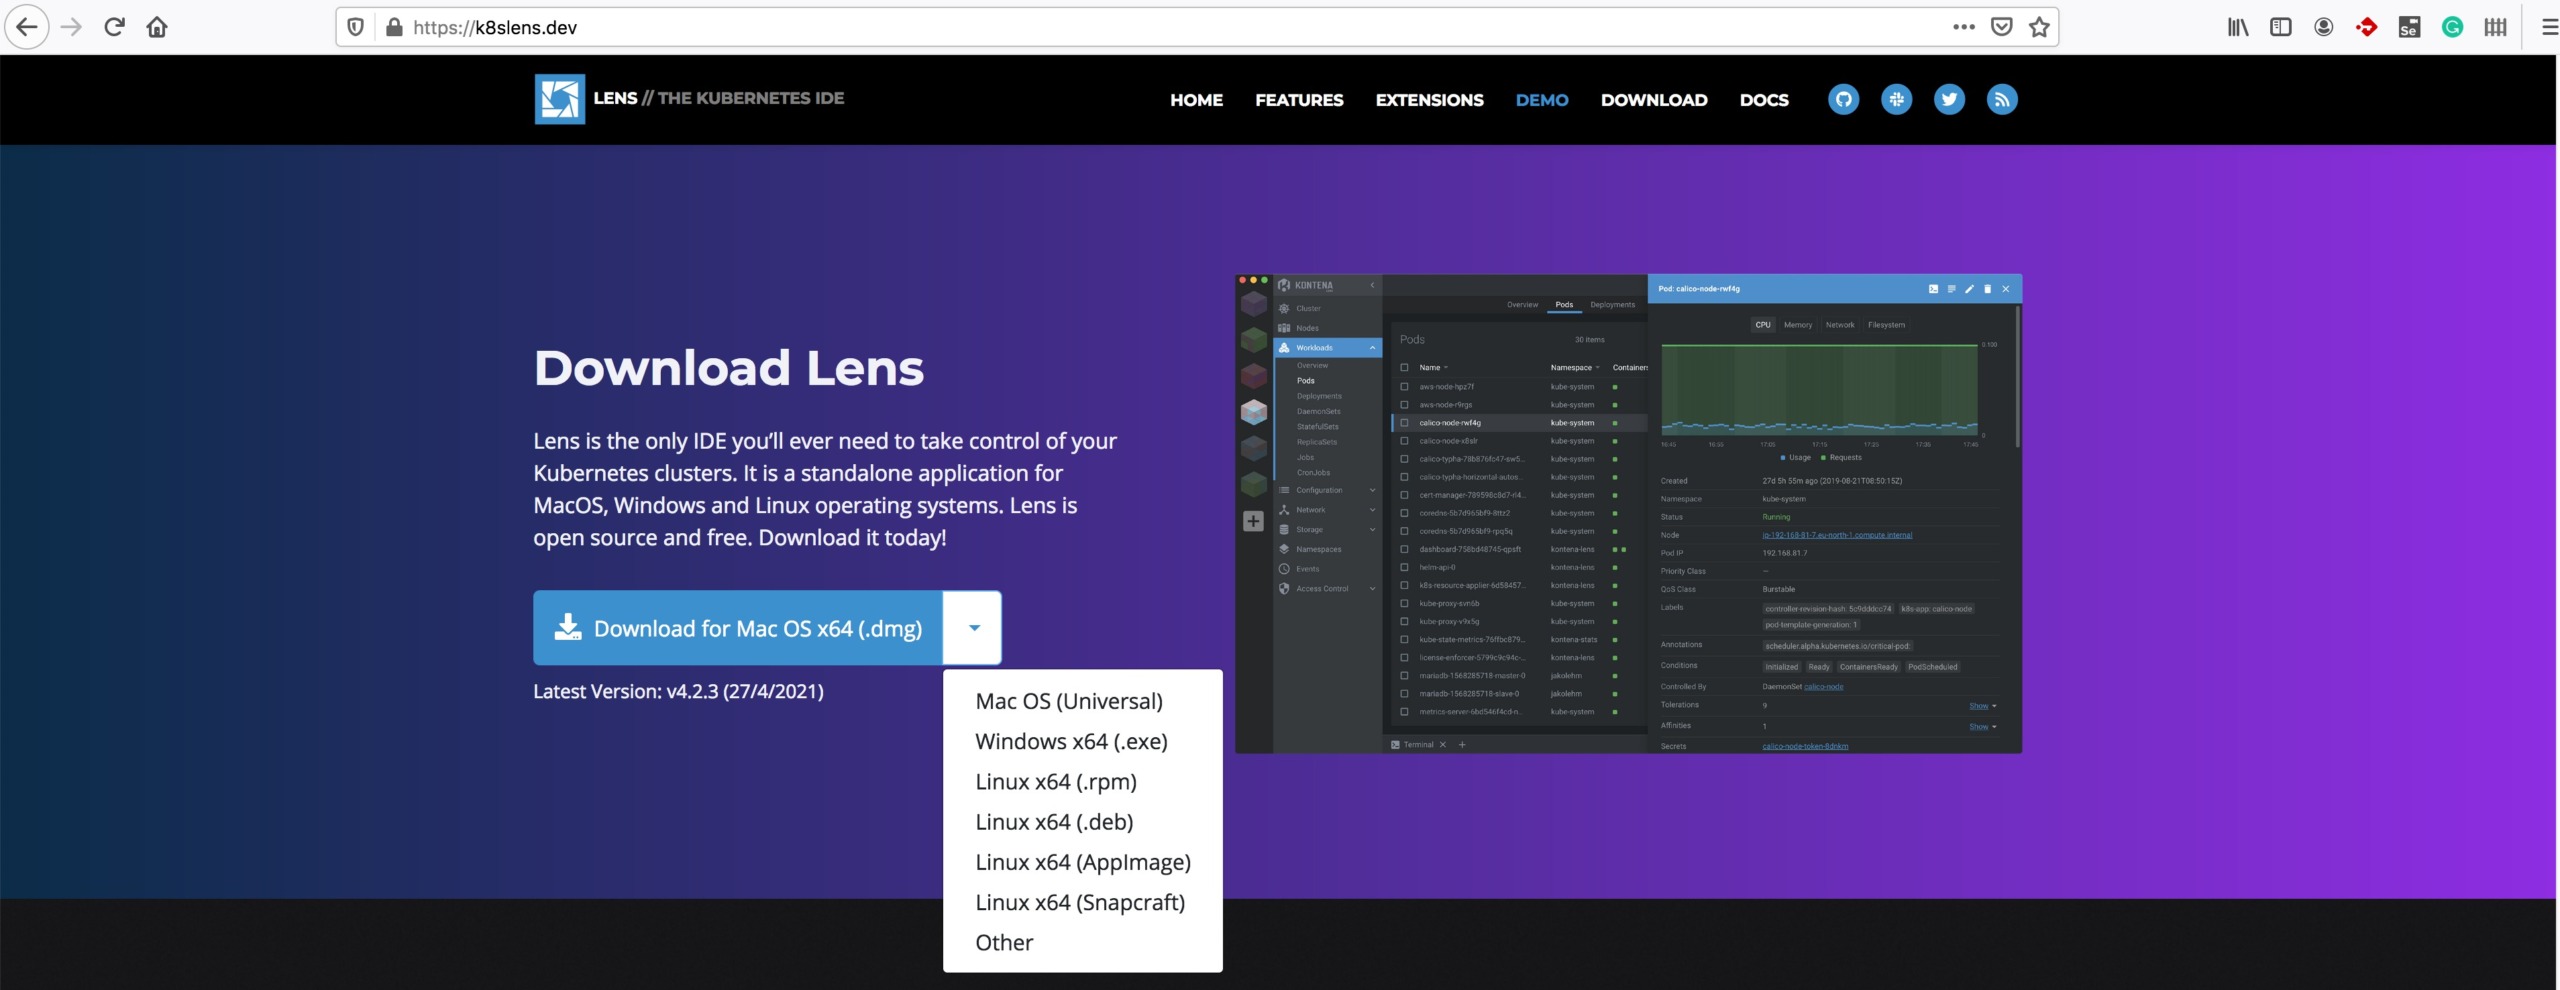
Task: Click the Lens logo icon
Action: (560, 99)
